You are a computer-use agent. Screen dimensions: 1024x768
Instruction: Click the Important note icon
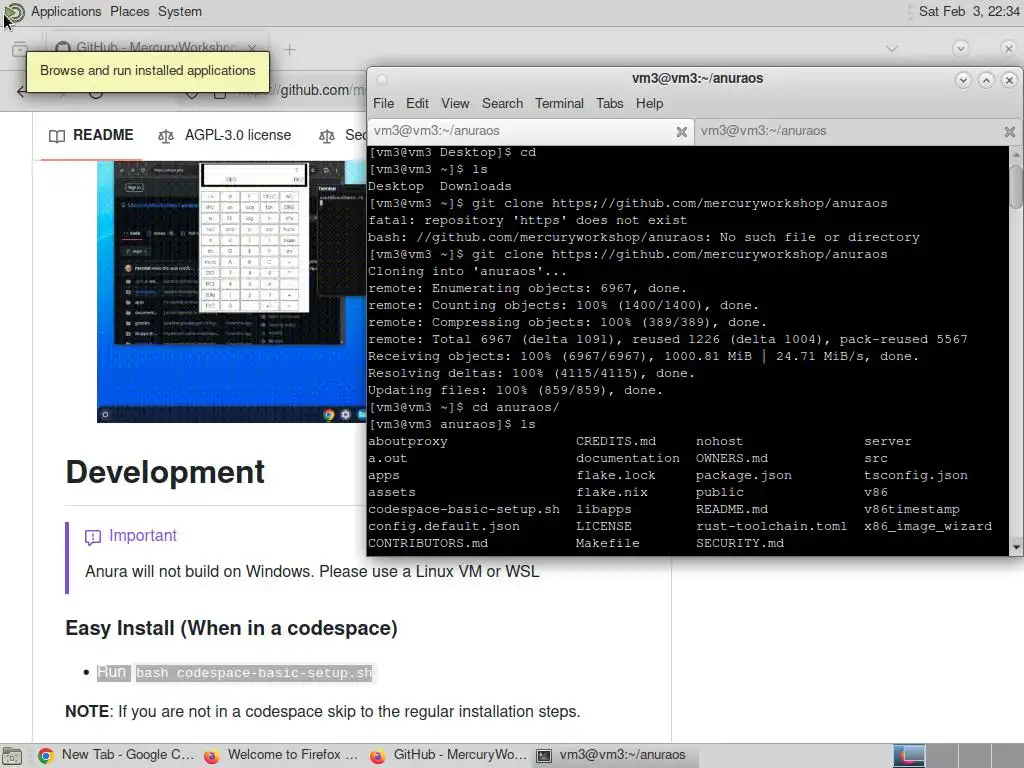[93, 537]
